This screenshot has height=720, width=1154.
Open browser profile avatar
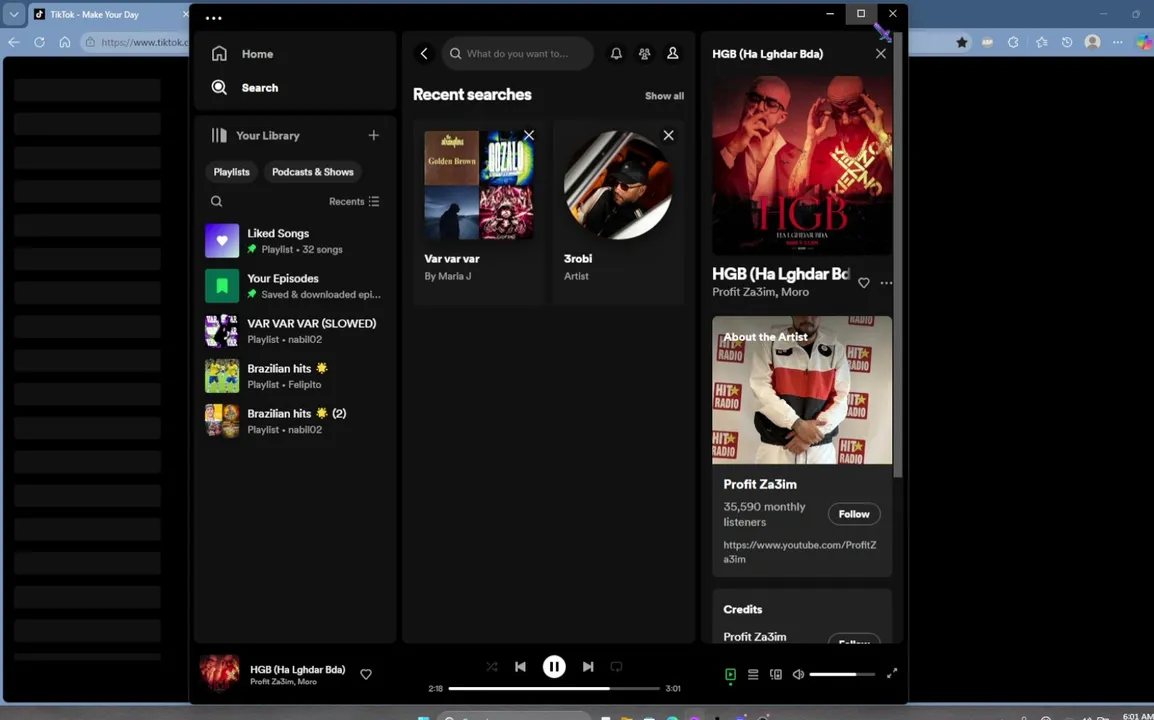coord(1093,42)
